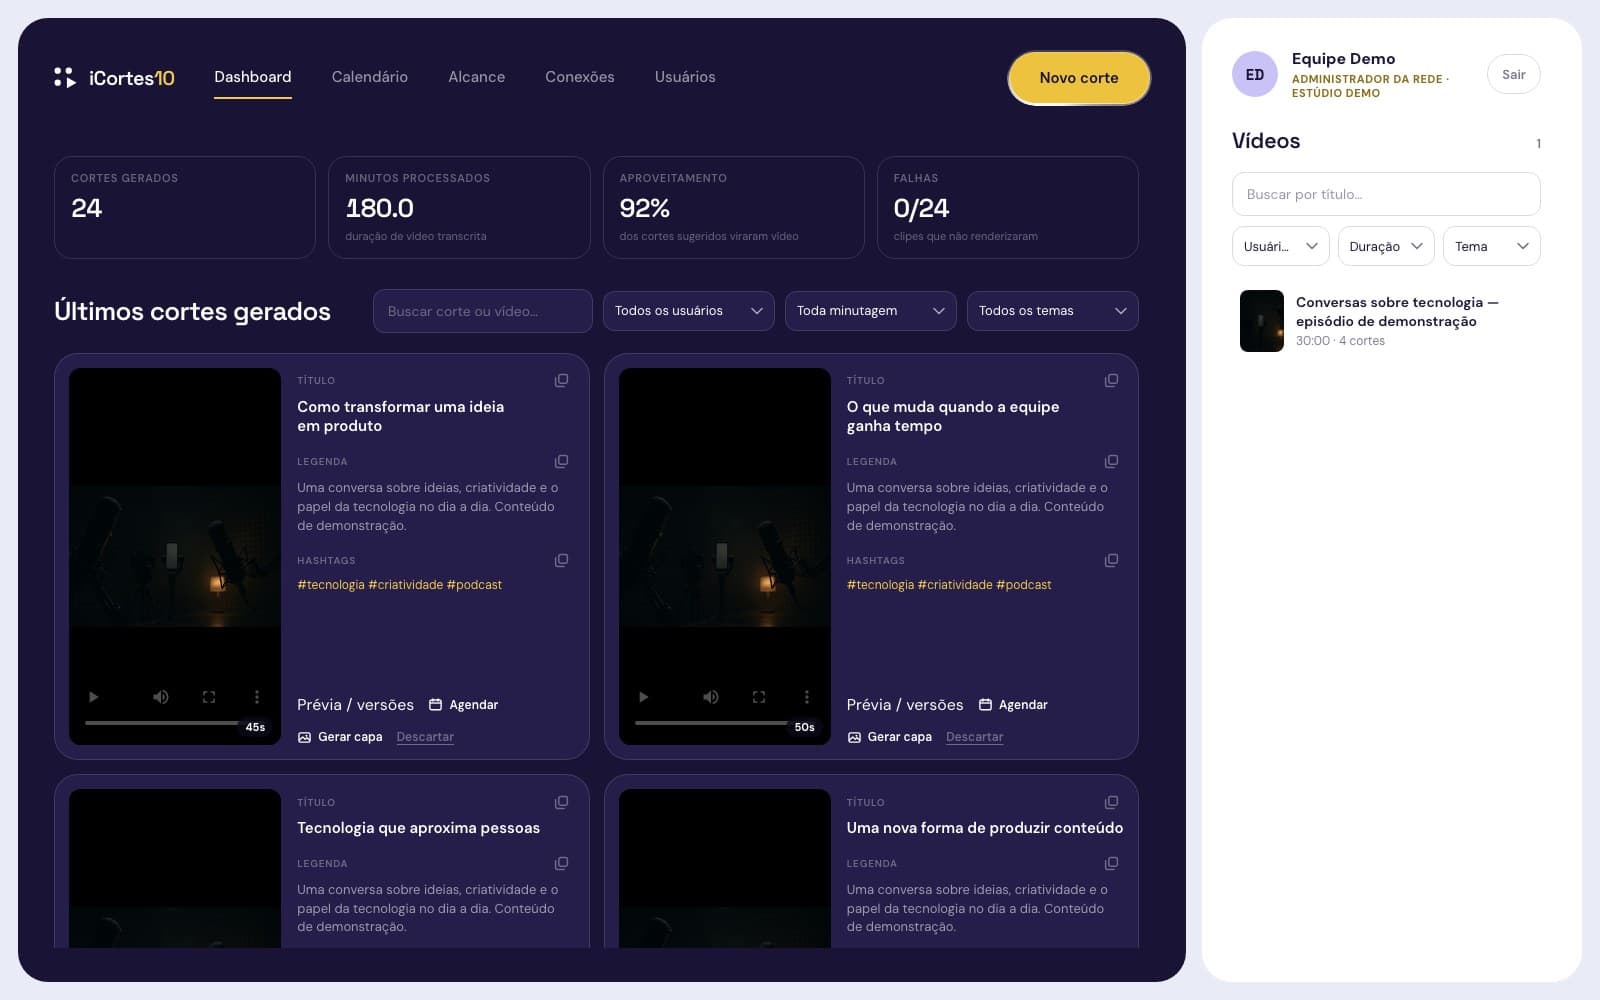Copy legenda of 'Como transformar uma ideia' card
Screen dimensions: 1600x1000
562,461
